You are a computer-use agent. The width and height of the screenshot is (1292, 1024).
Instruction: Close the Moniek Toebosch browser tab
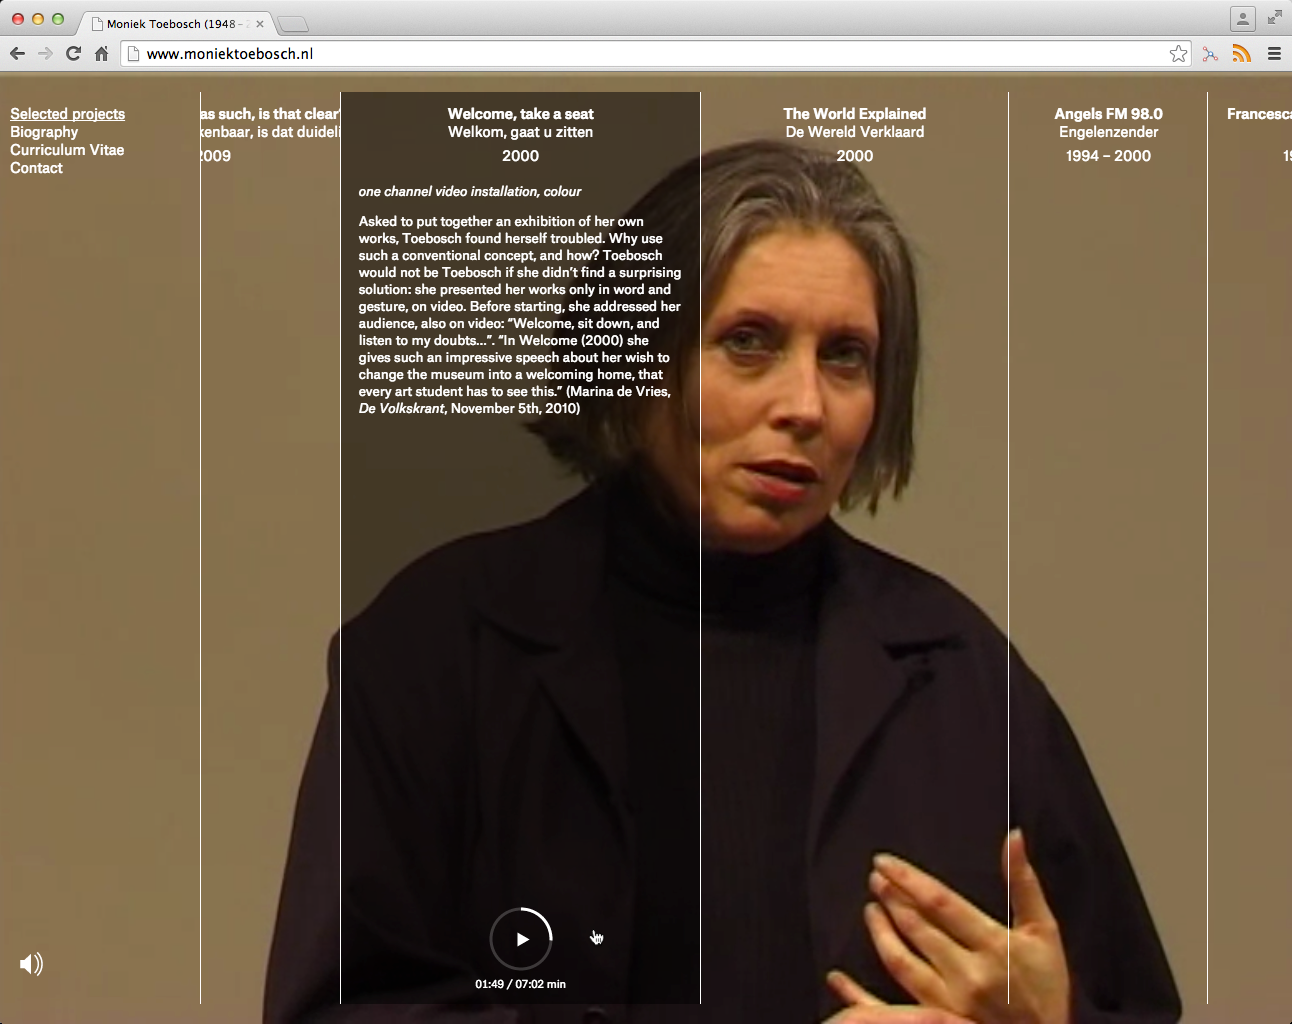[260, 24]
